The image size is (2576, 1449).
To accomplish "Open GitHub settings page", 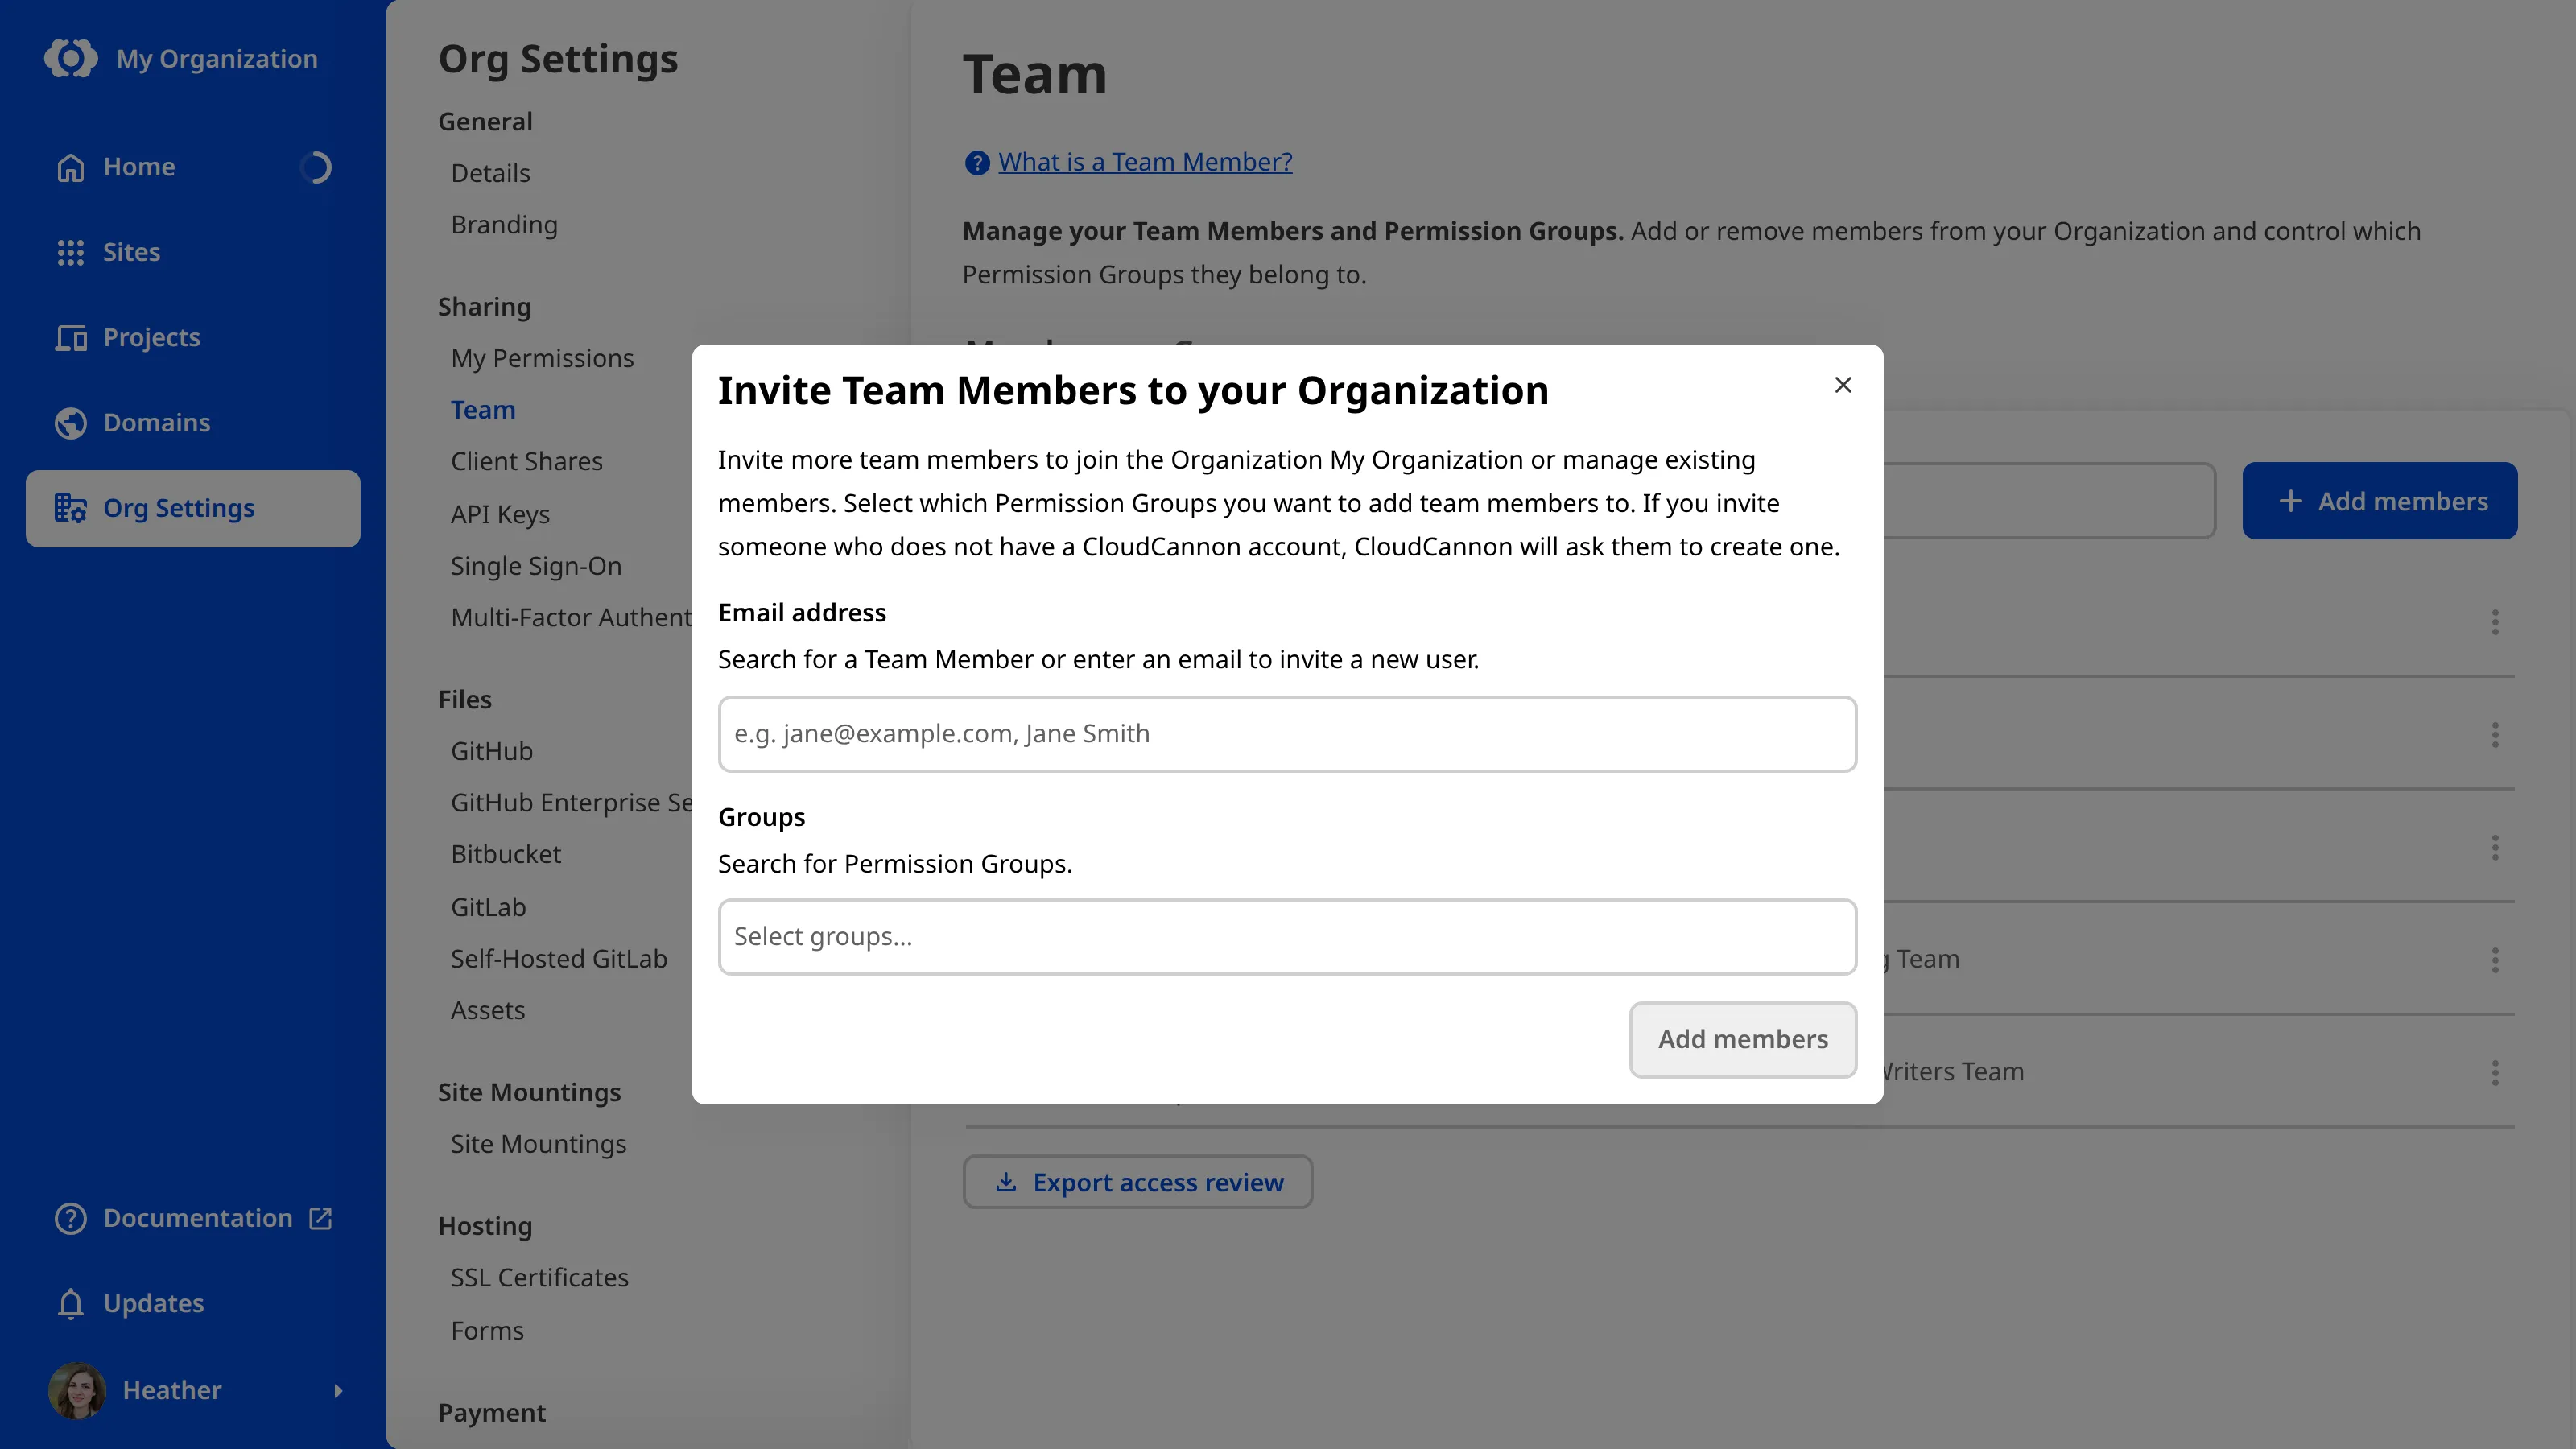I will (x=491, y=751).
